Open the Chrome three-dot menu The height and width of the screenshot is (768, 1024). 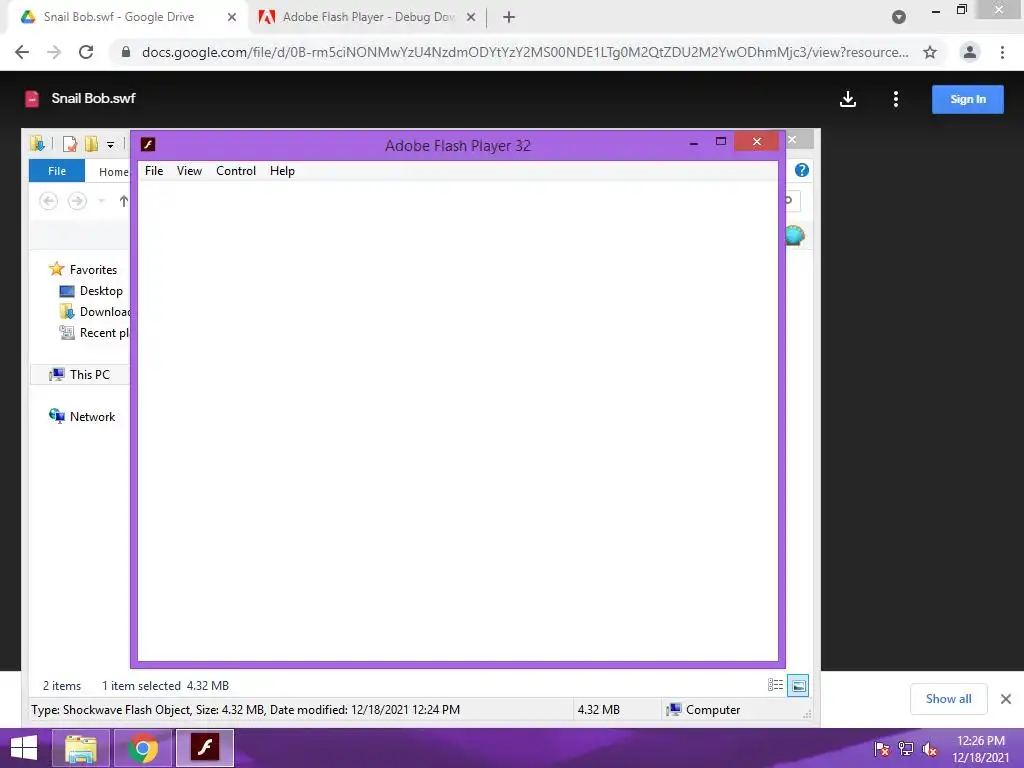pyautogui.click(x=1002, y=52)
